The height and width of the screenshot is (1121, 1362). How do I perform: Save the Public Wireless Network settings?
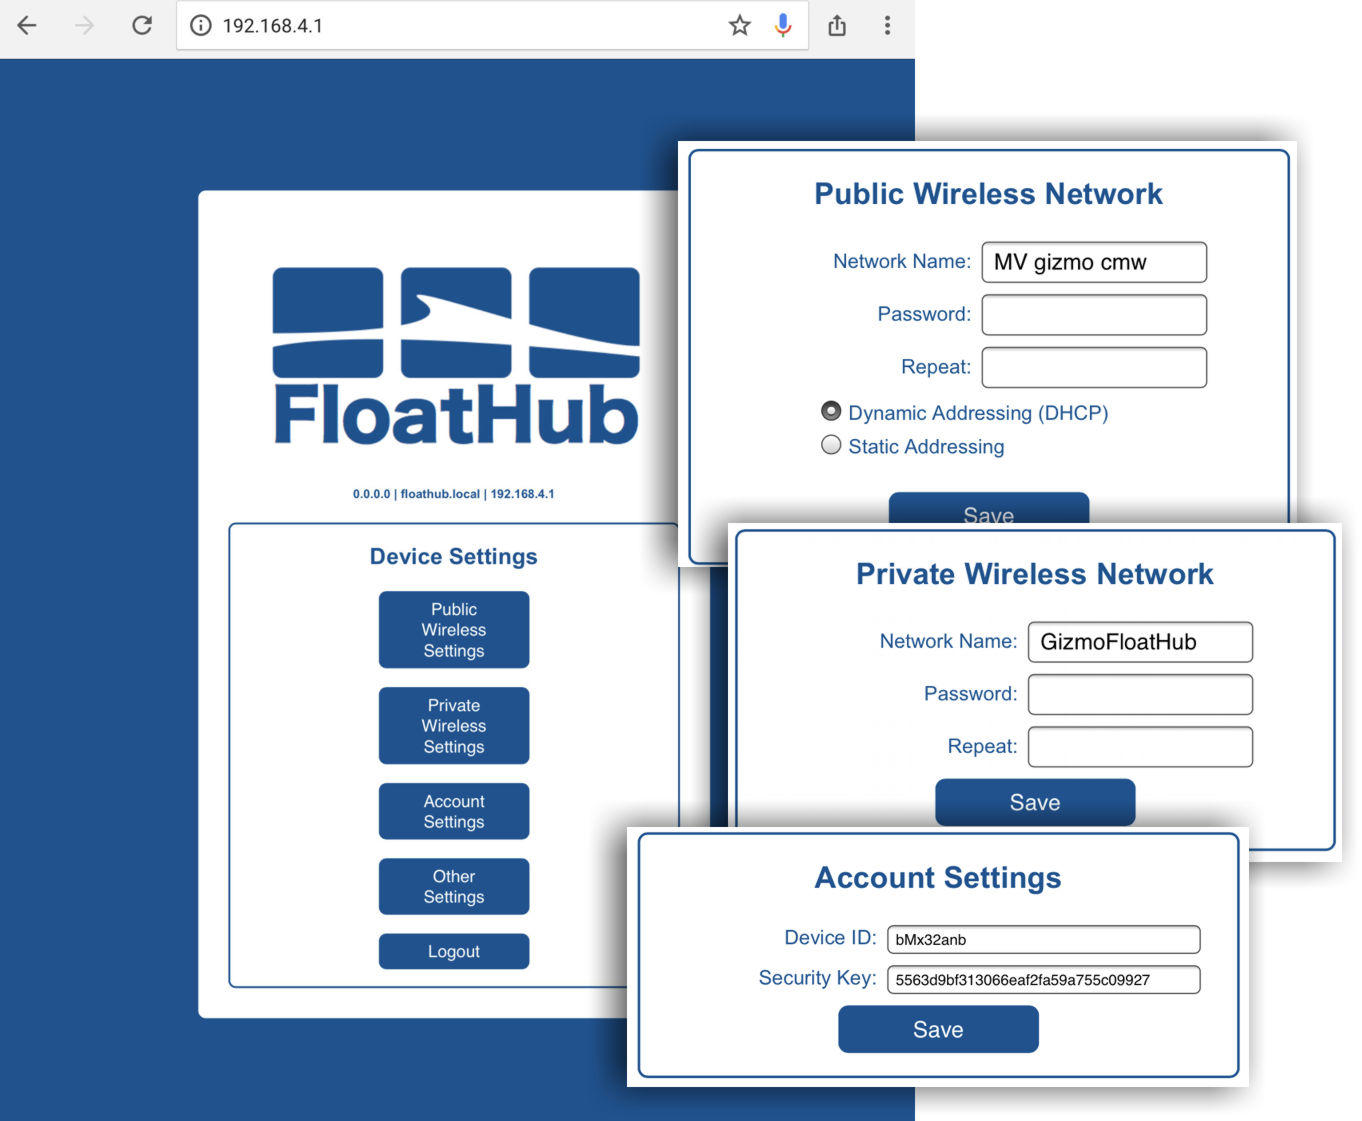[x=989, y=508]
